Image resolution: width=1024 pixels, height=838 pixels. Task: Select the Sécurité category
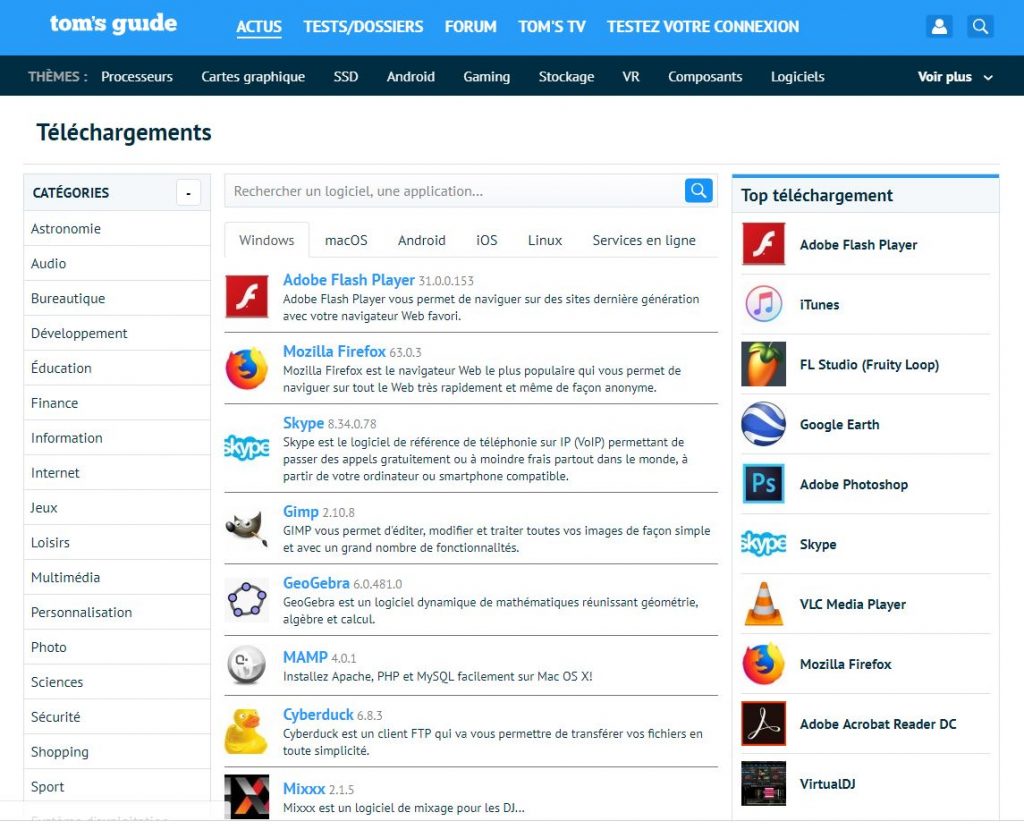coord(117,717)
